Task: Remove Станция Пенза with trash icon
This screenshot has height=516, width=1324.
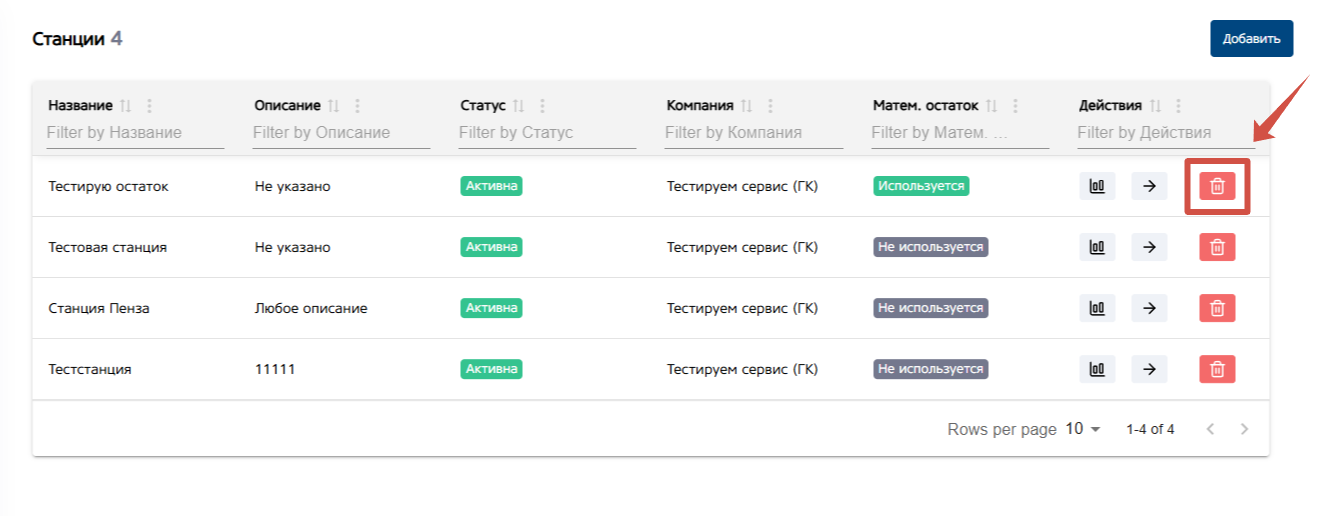Action: click(x=1217, y=308)
